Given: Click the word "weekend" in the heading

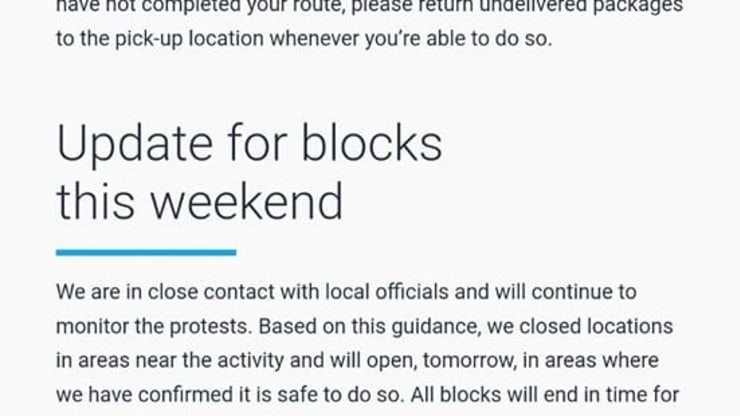Looking at the screenshot, I should point(246,202).
